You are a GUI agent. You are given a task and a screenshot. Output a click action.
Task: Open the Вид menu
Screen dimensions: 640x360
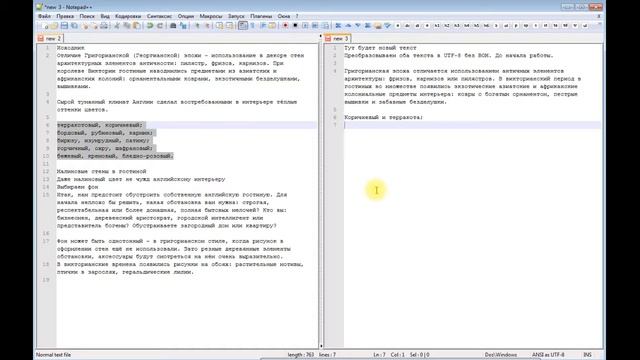click(x=105, y=16)
